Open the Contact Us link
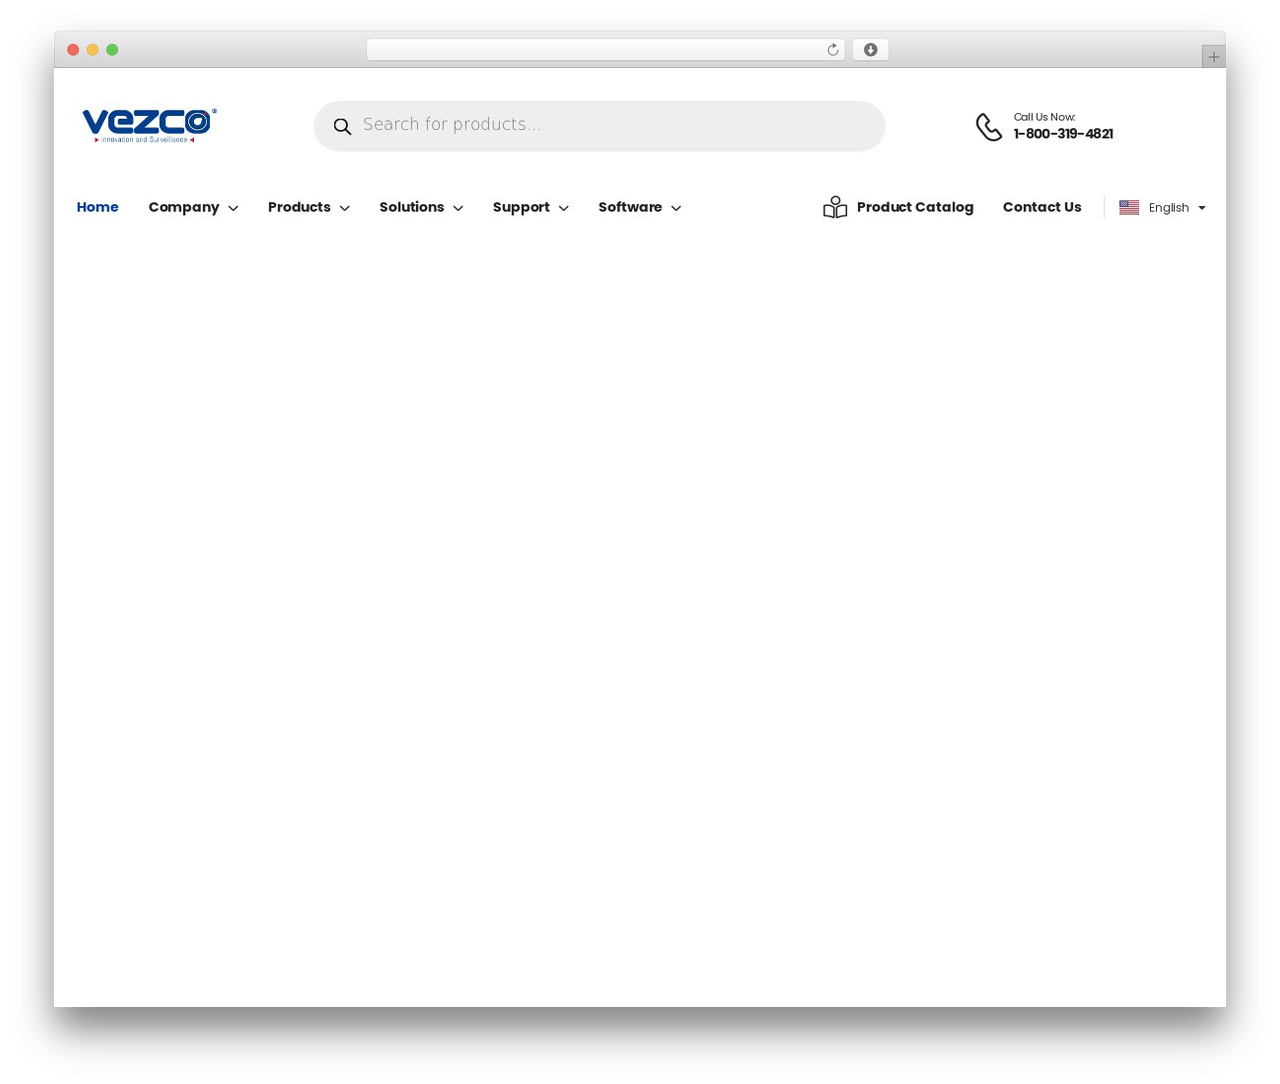This screenshot has width=1280, height=1084. (1042, 207)
